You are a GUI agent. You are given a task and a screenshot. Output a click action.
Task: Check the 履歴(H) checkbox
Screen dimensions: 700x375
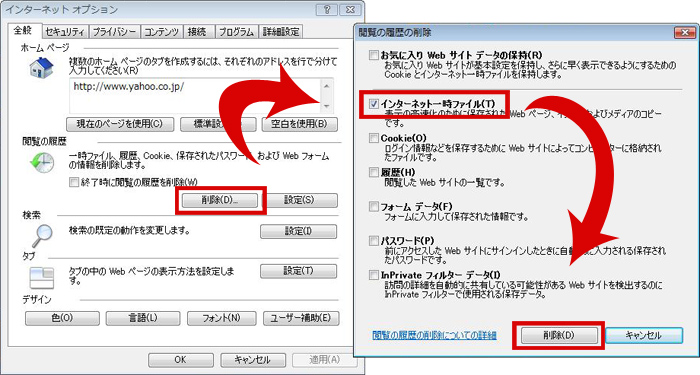click(x=374, y=172)
